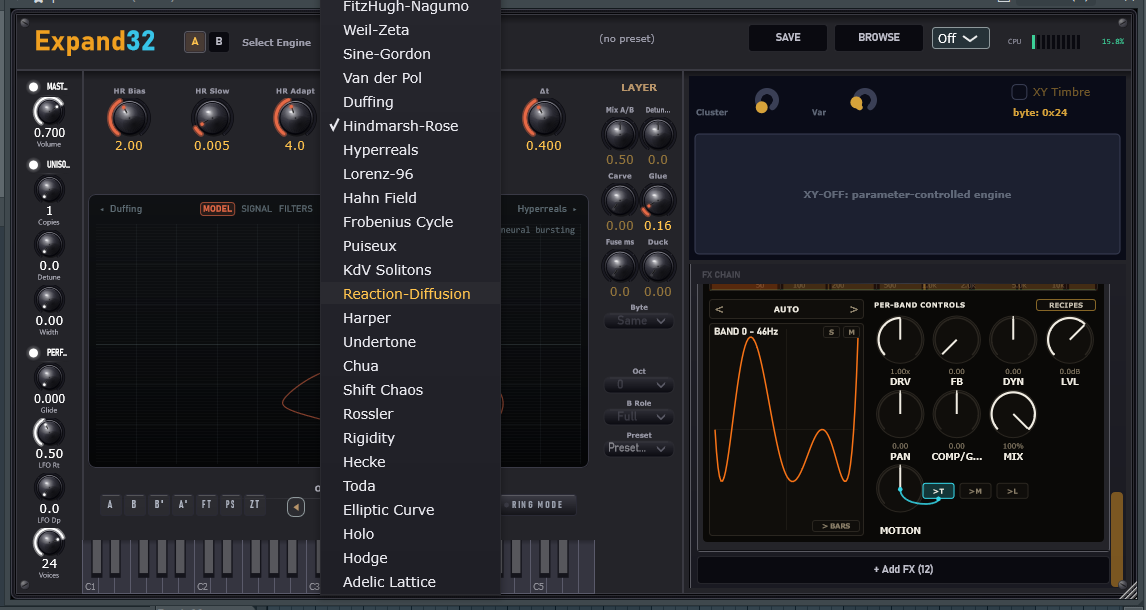
Task: Open RECIPES
Action: coord(1066,305)
